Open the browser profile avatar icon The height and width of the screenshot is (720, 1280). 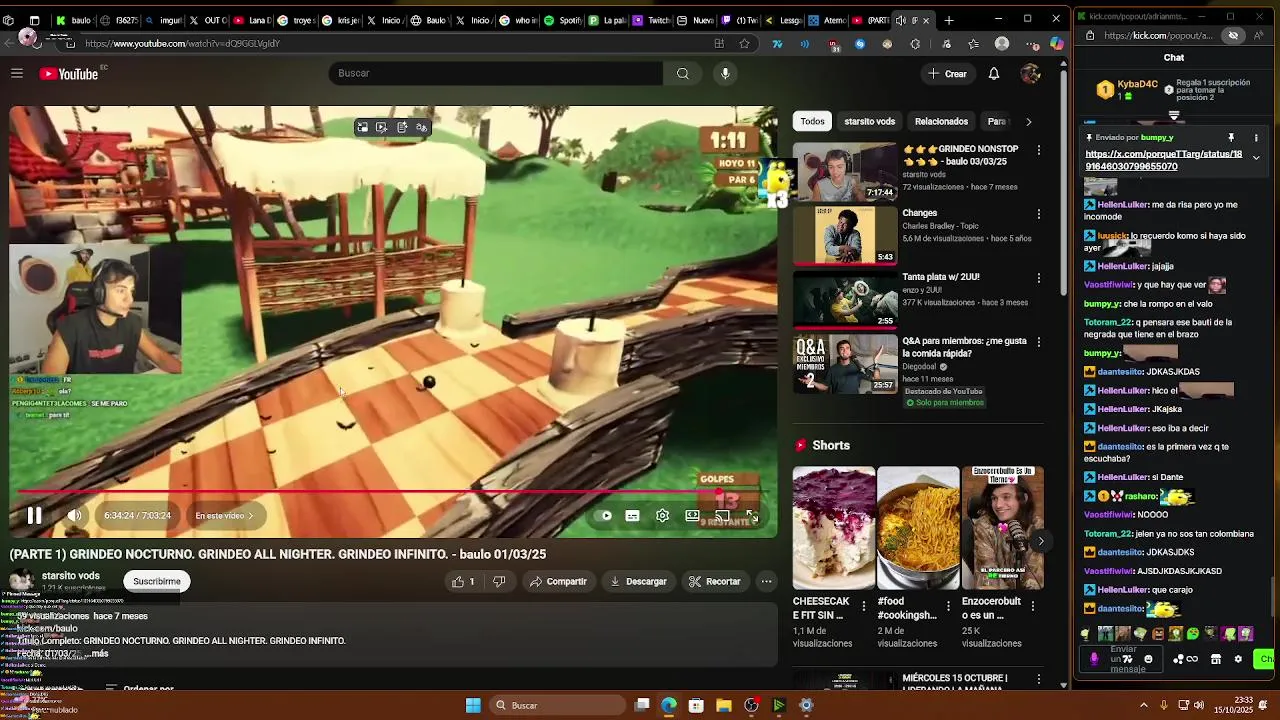[x=1002, y=44]
